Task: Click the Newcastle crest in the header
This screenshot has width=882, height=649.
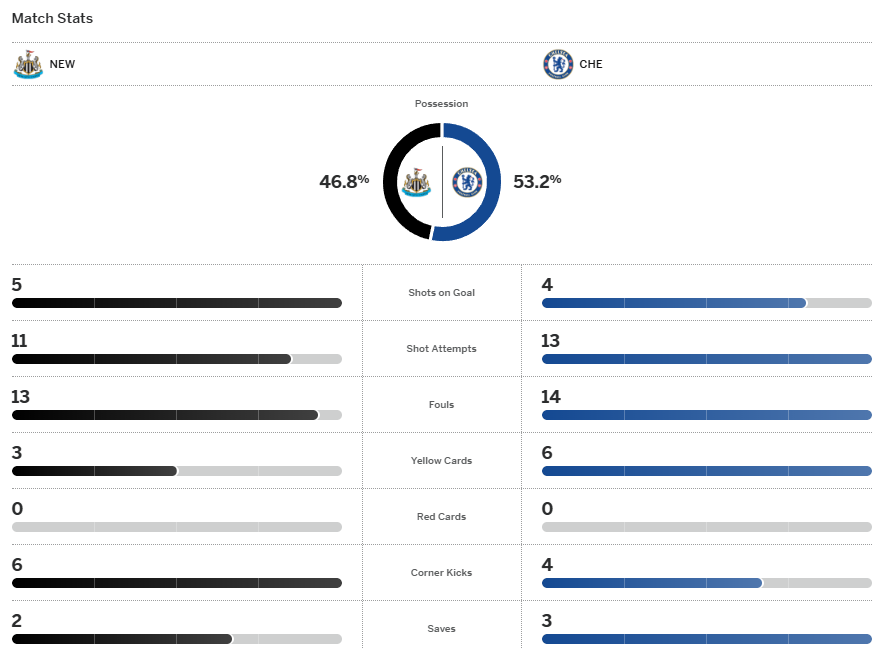Action: [x=28, y=65]
